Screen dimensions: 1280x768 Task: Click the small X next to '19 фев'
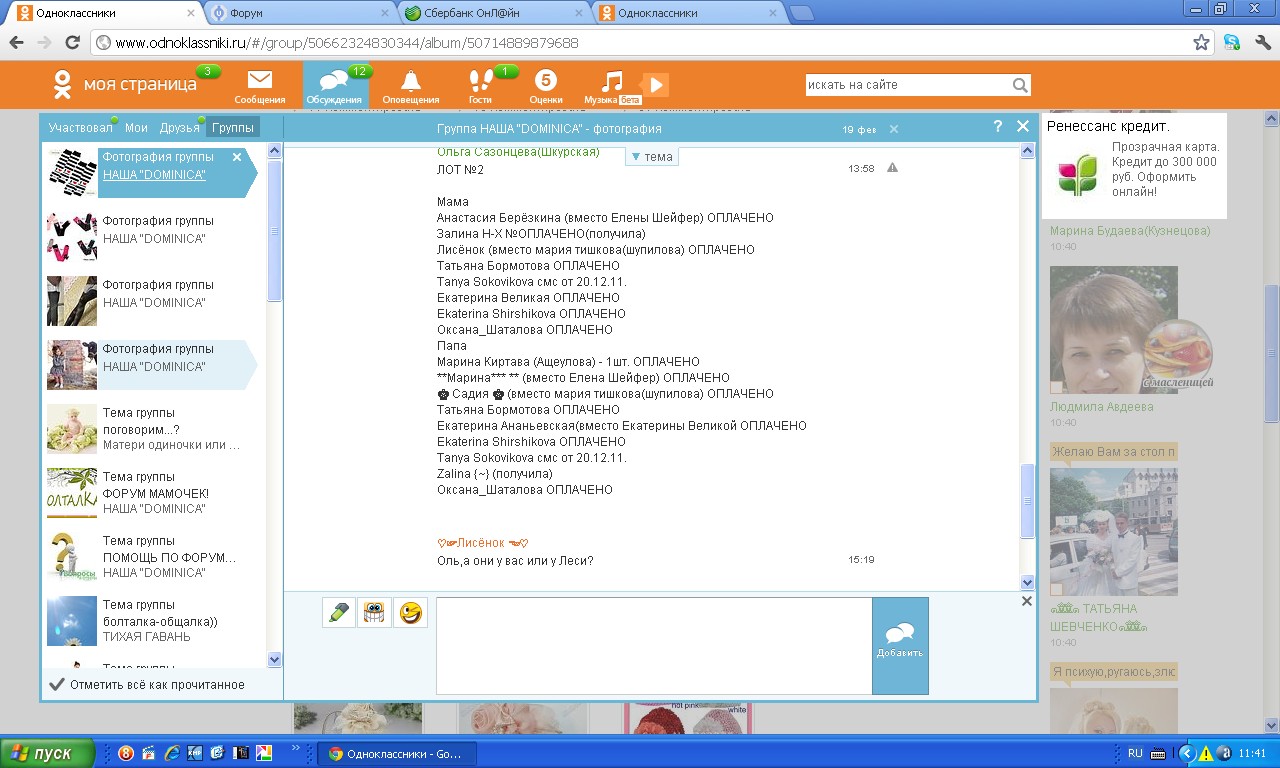pyautogui.click(x=894, y=129)
